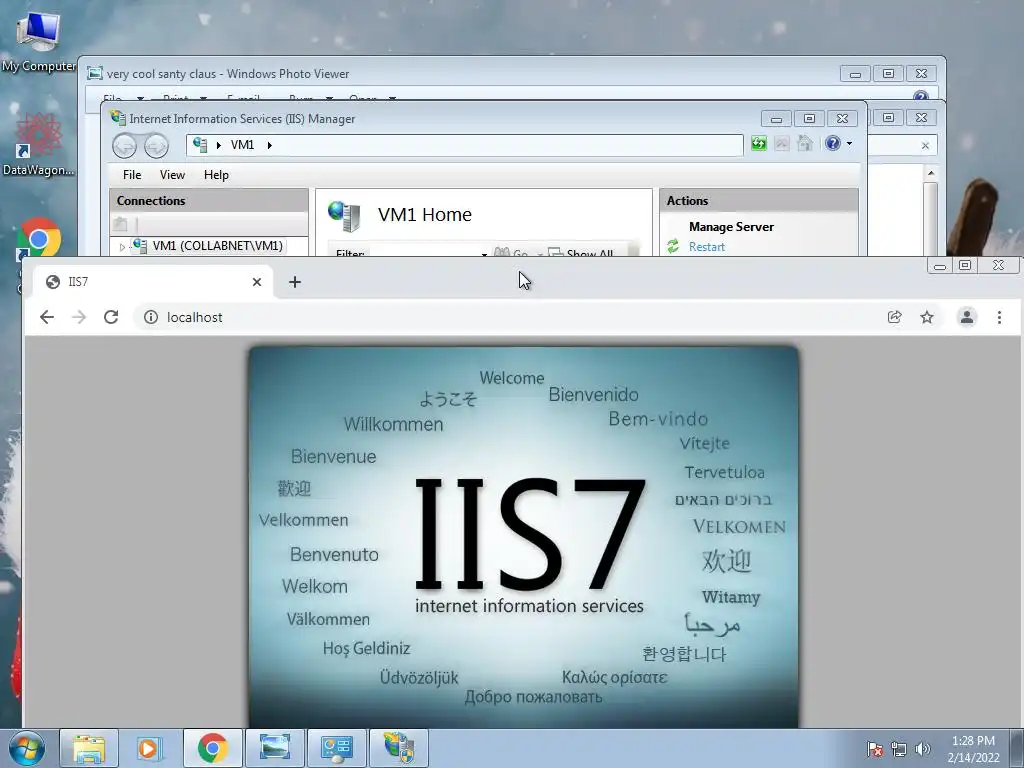Switch to Chrome in the taskbar

212,748
